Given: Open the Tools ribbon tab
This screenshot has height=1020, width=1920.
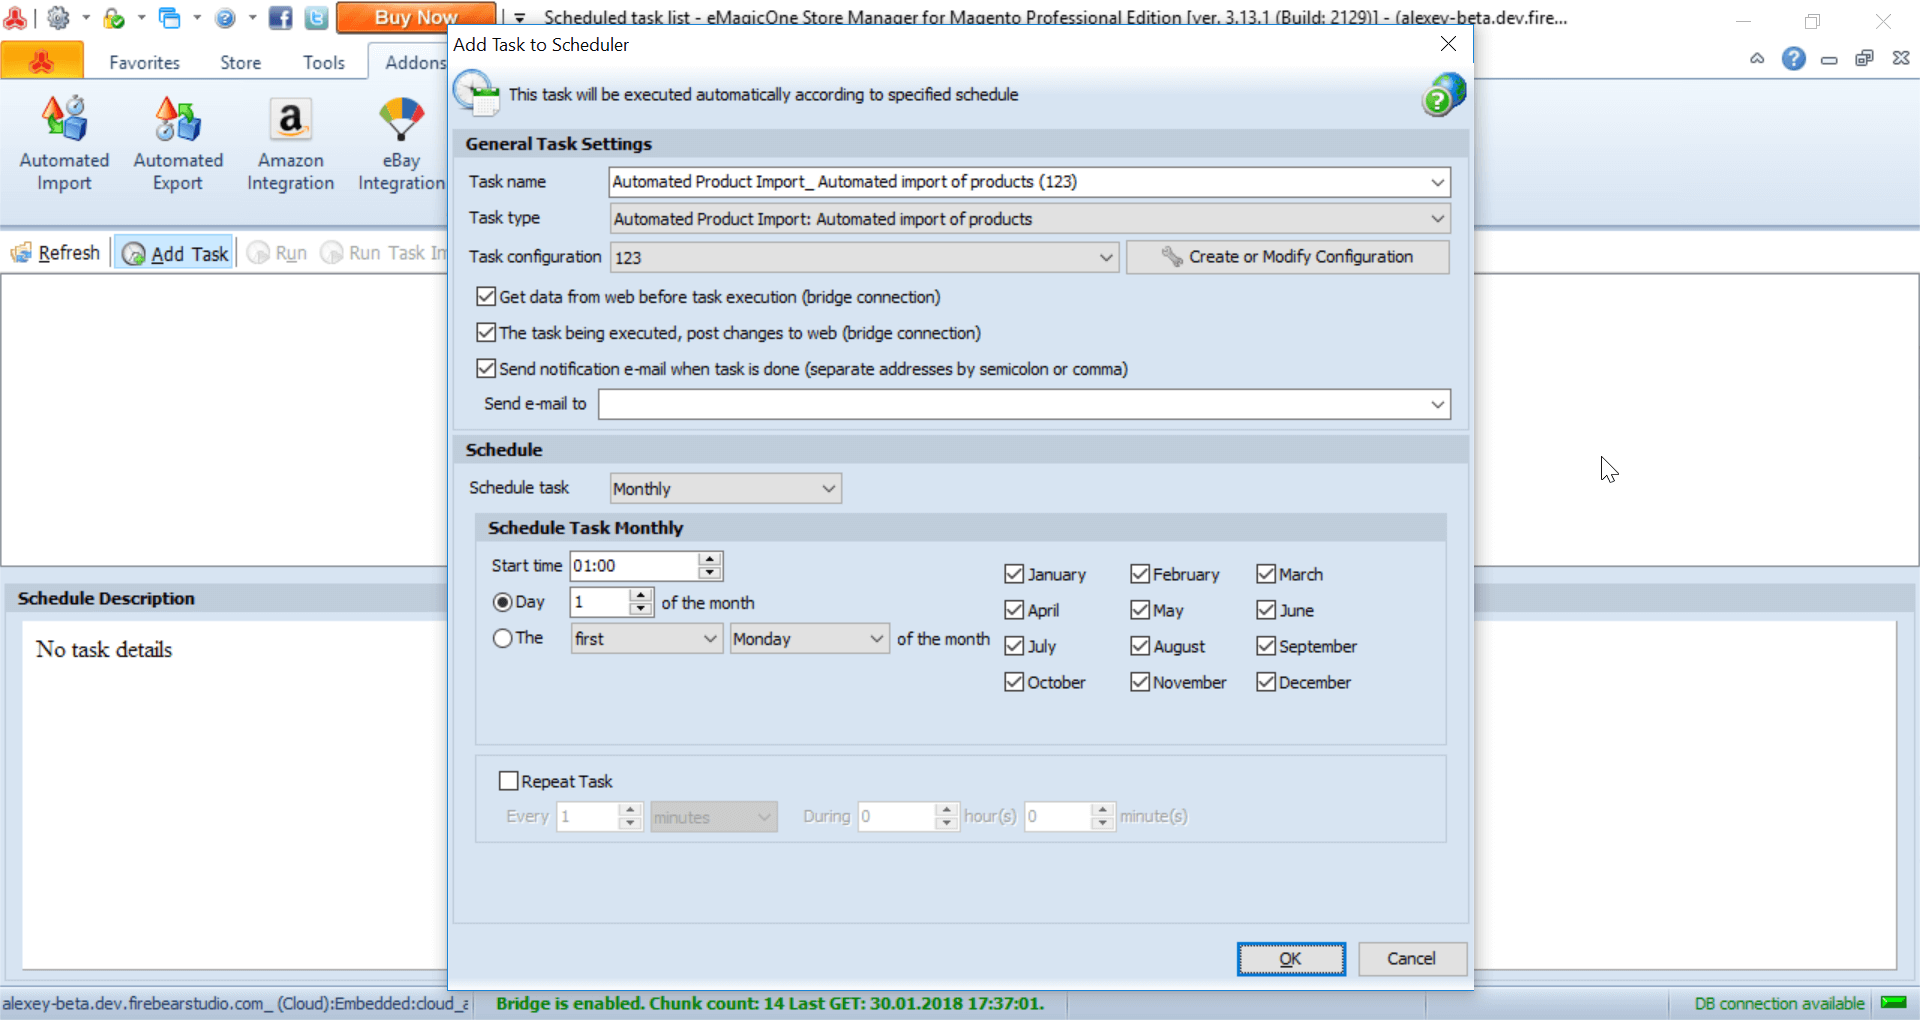Looking at the screenshot, I should click(x=324, y=62).
